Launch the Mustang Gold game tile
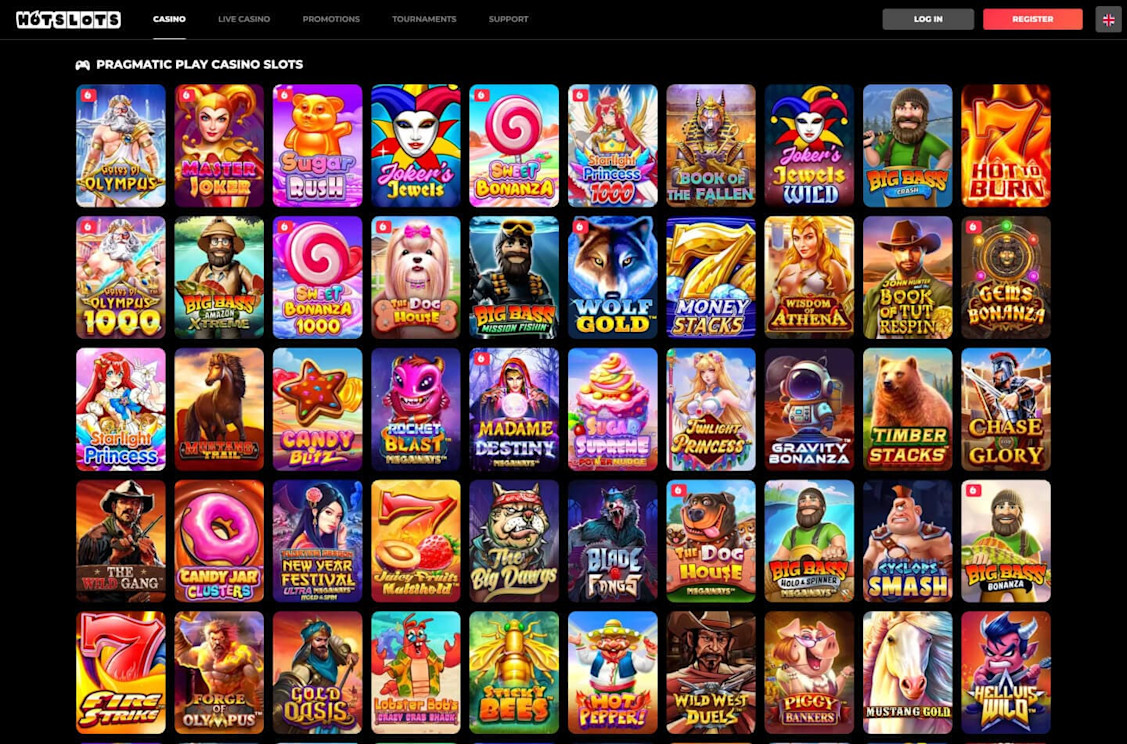 click(908, 673)
